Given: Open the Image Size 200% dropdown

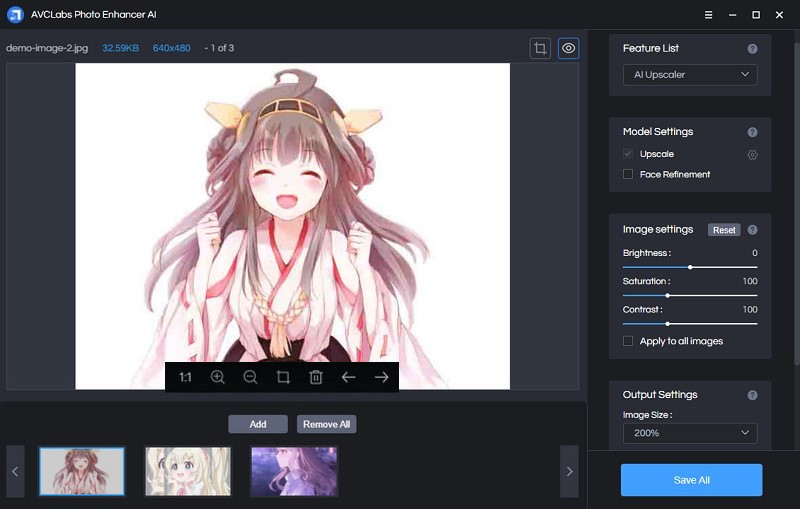Looking at the screenshot, I should (x=690, y=433).
